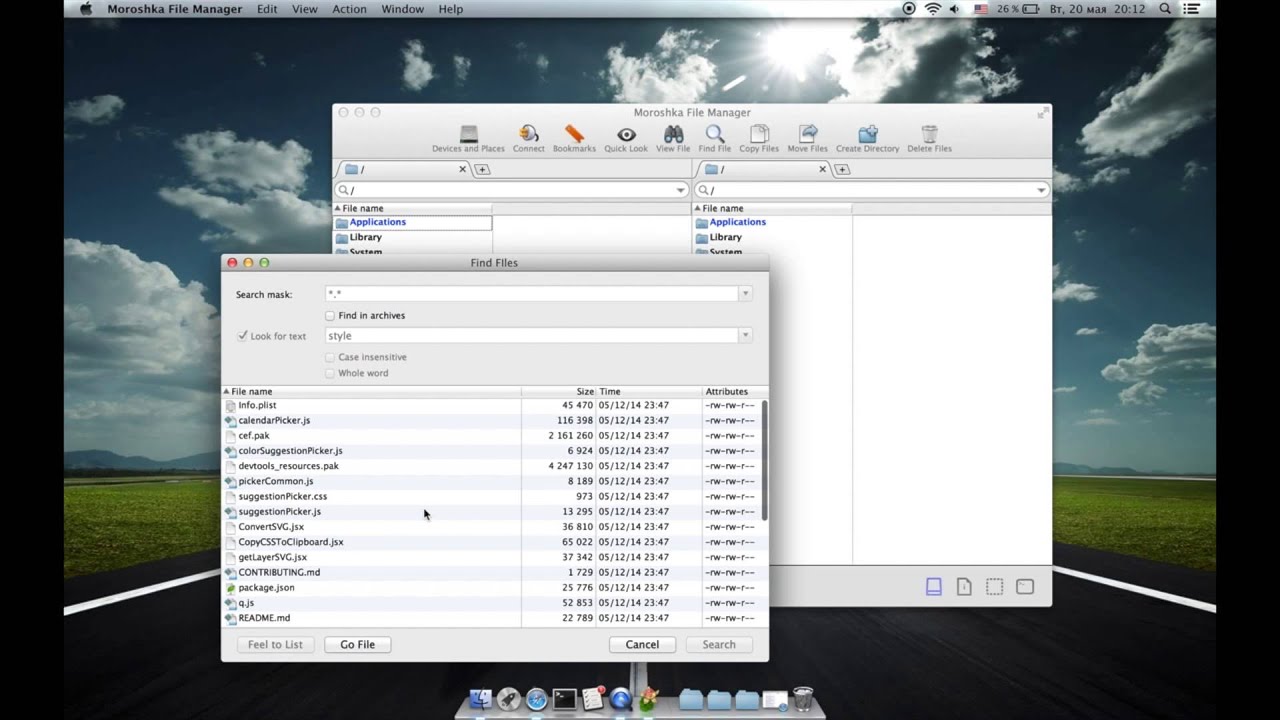Screen dimensions: 1280x720
Task: Click the Find File magnifier icon
Action: (714, 134)
